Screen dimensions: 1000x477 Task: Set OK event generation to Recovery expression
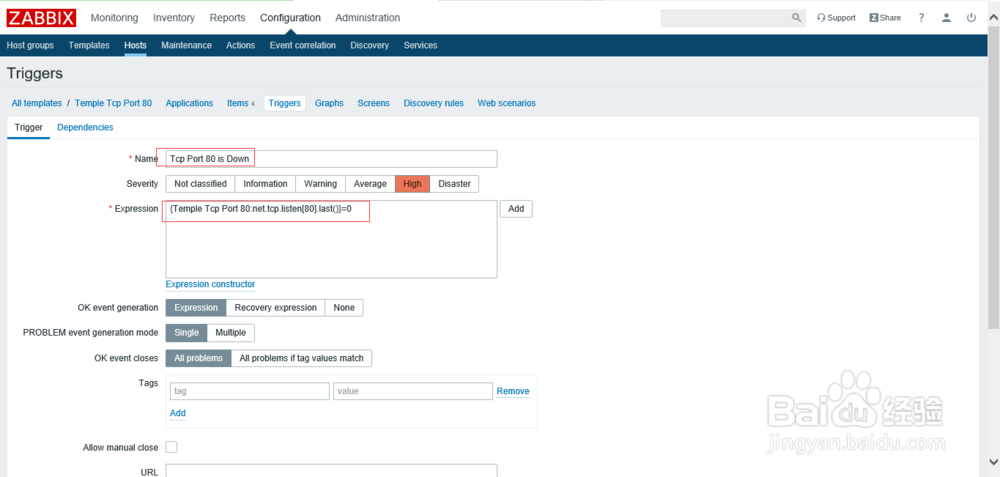[x=276, y=307]
